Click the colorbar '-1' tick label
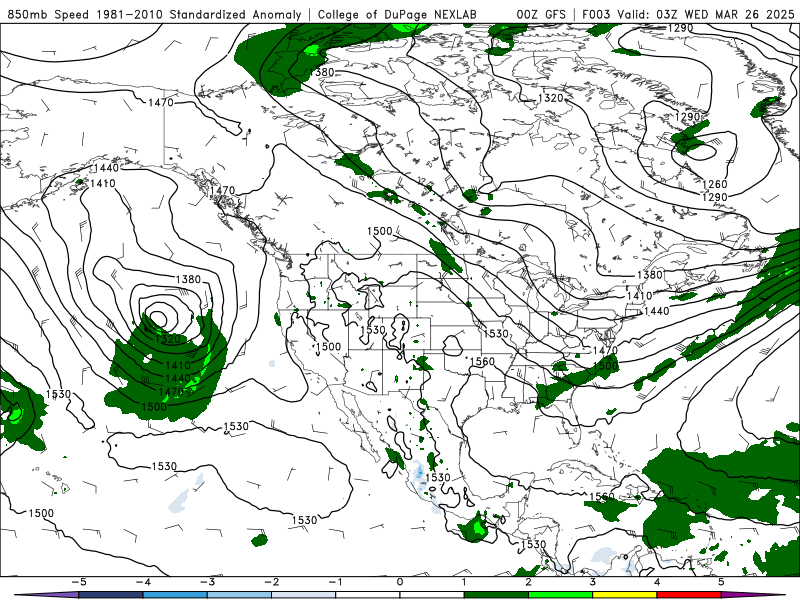Image resolution: width=800 pixels, height=600 pixels. (x=335, y=582)
